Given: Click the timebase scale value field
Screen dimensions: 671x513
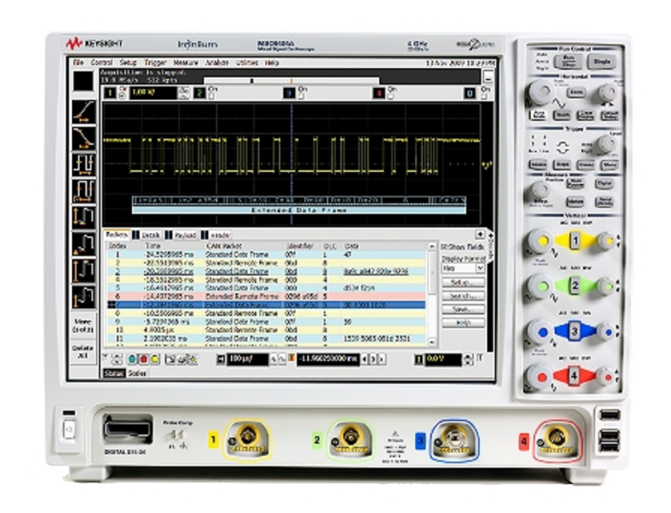Looking at the screenshot, I should (x=247, y=359).
